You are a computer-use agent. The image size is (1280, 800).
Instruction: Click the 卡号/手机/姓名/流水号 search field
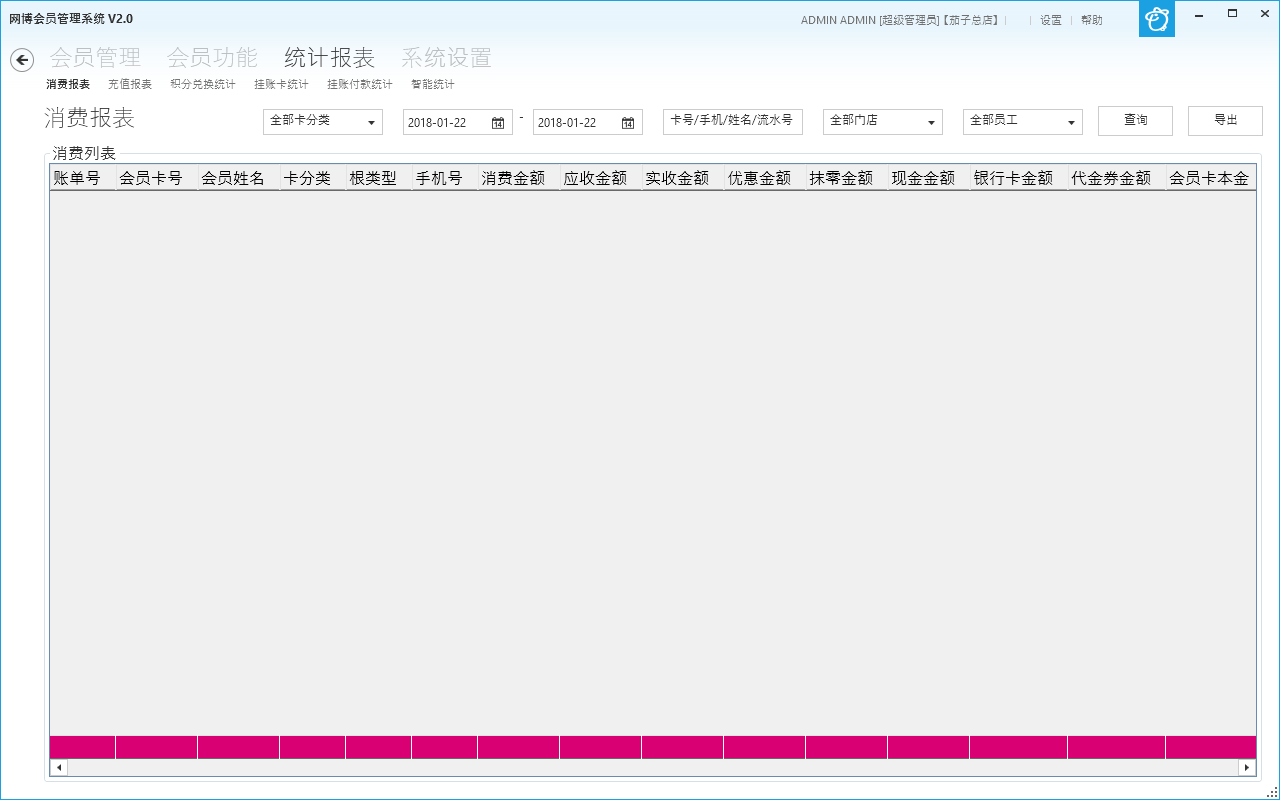coord(732,122)
